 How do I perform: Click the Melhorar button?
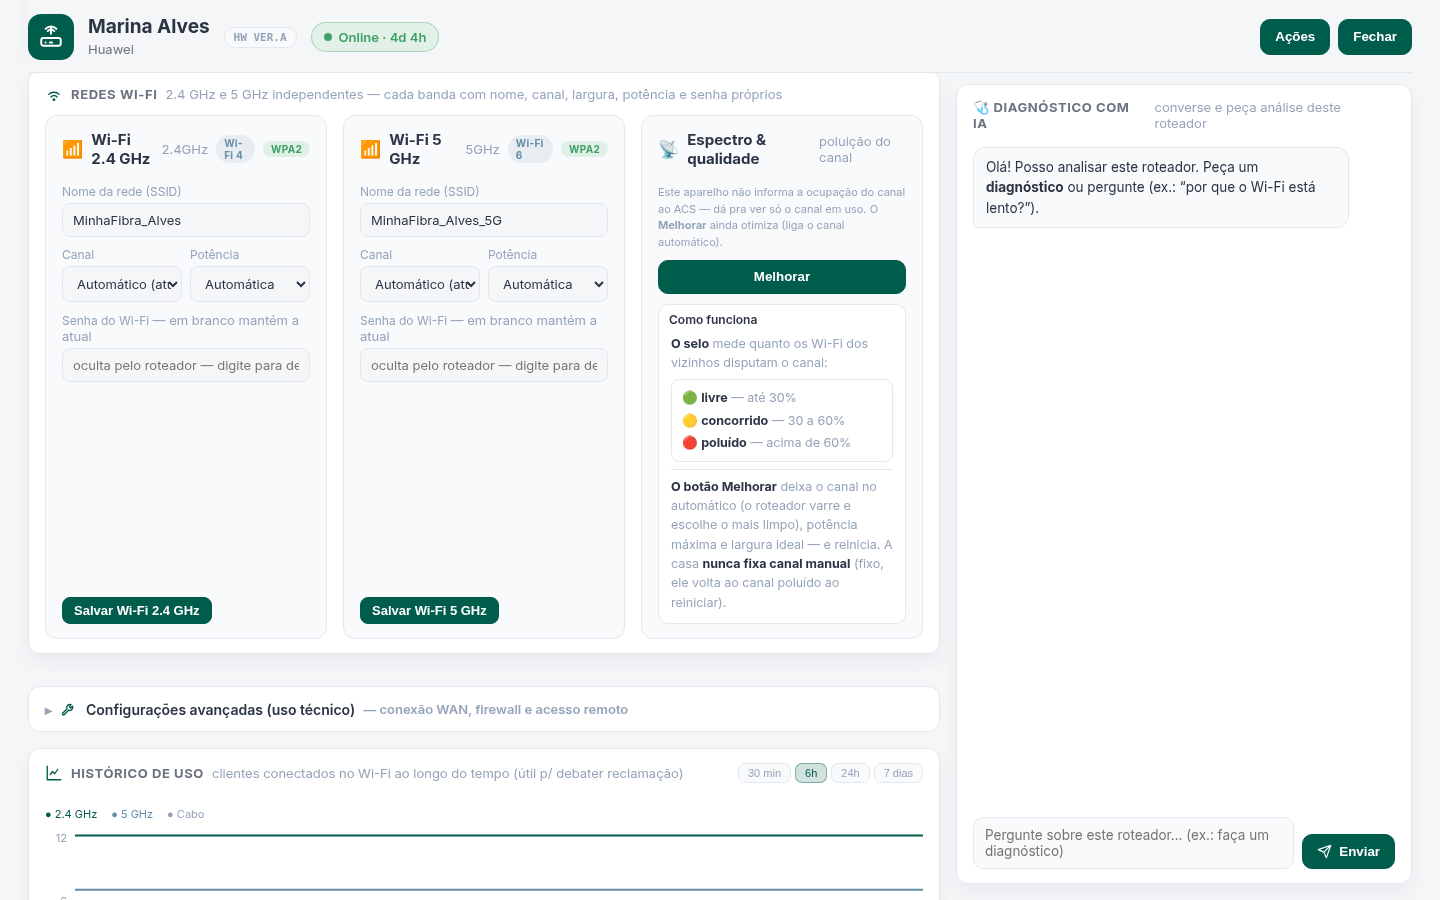tap(782, 277)
